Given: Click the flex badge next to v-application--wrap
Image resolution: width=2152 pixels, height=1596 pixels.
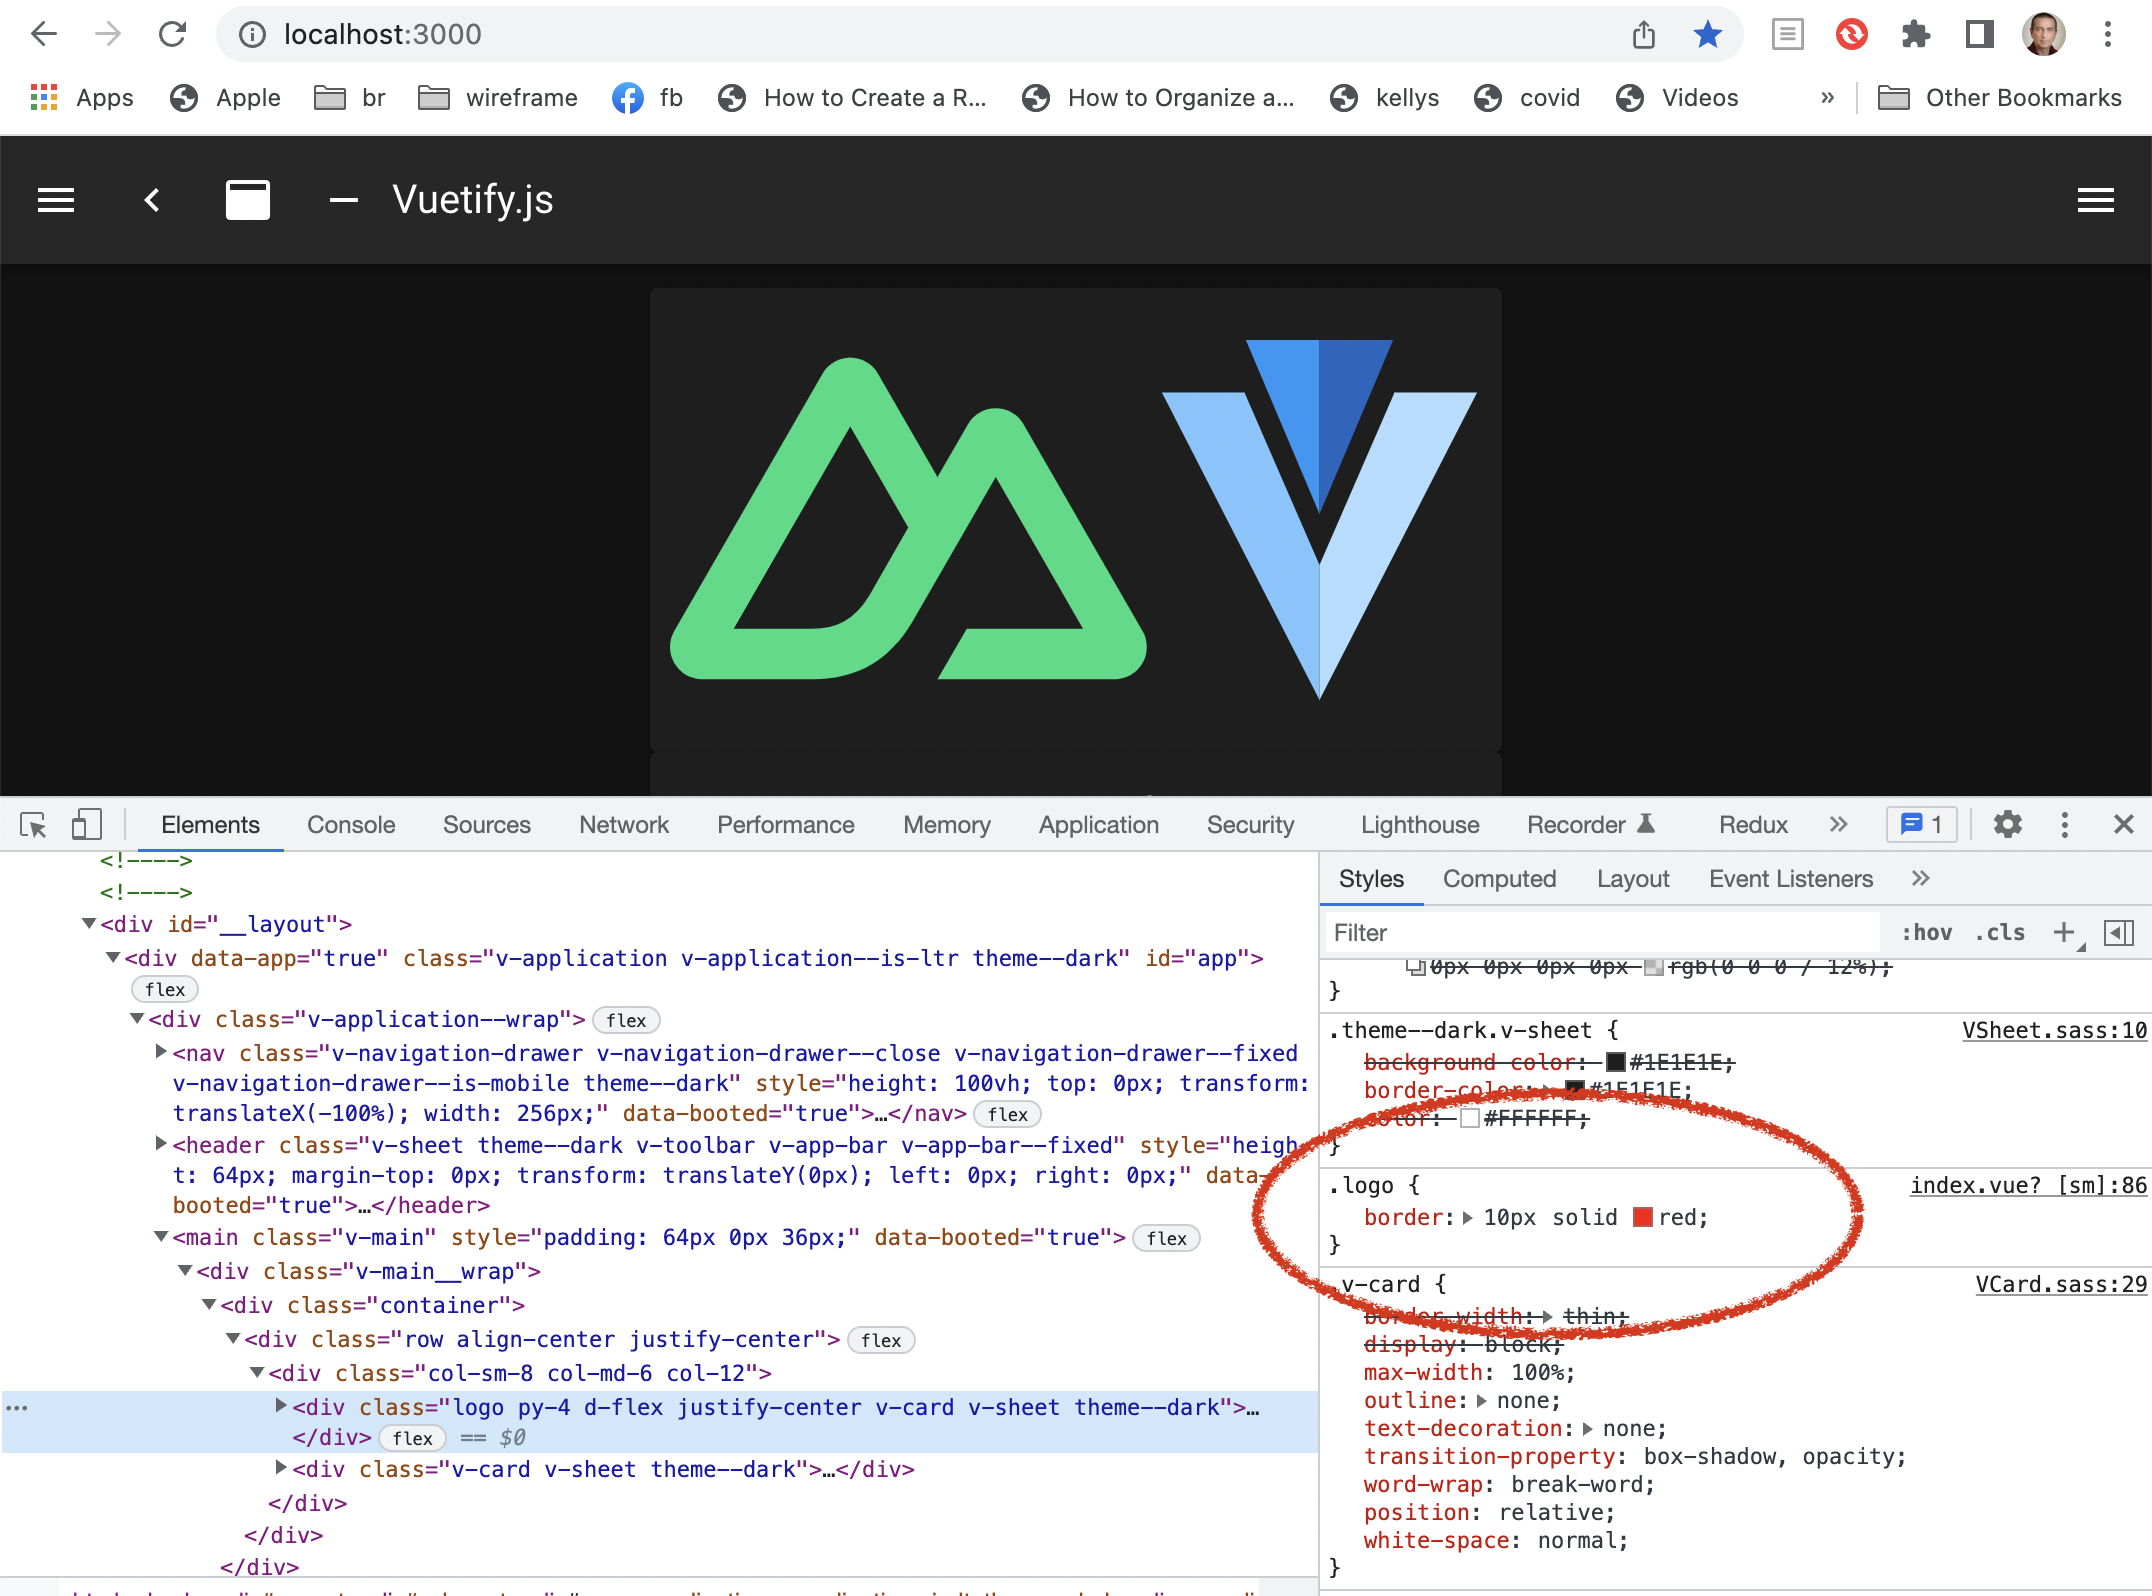Looking at the screenshot, I should tap(626, 1020).
